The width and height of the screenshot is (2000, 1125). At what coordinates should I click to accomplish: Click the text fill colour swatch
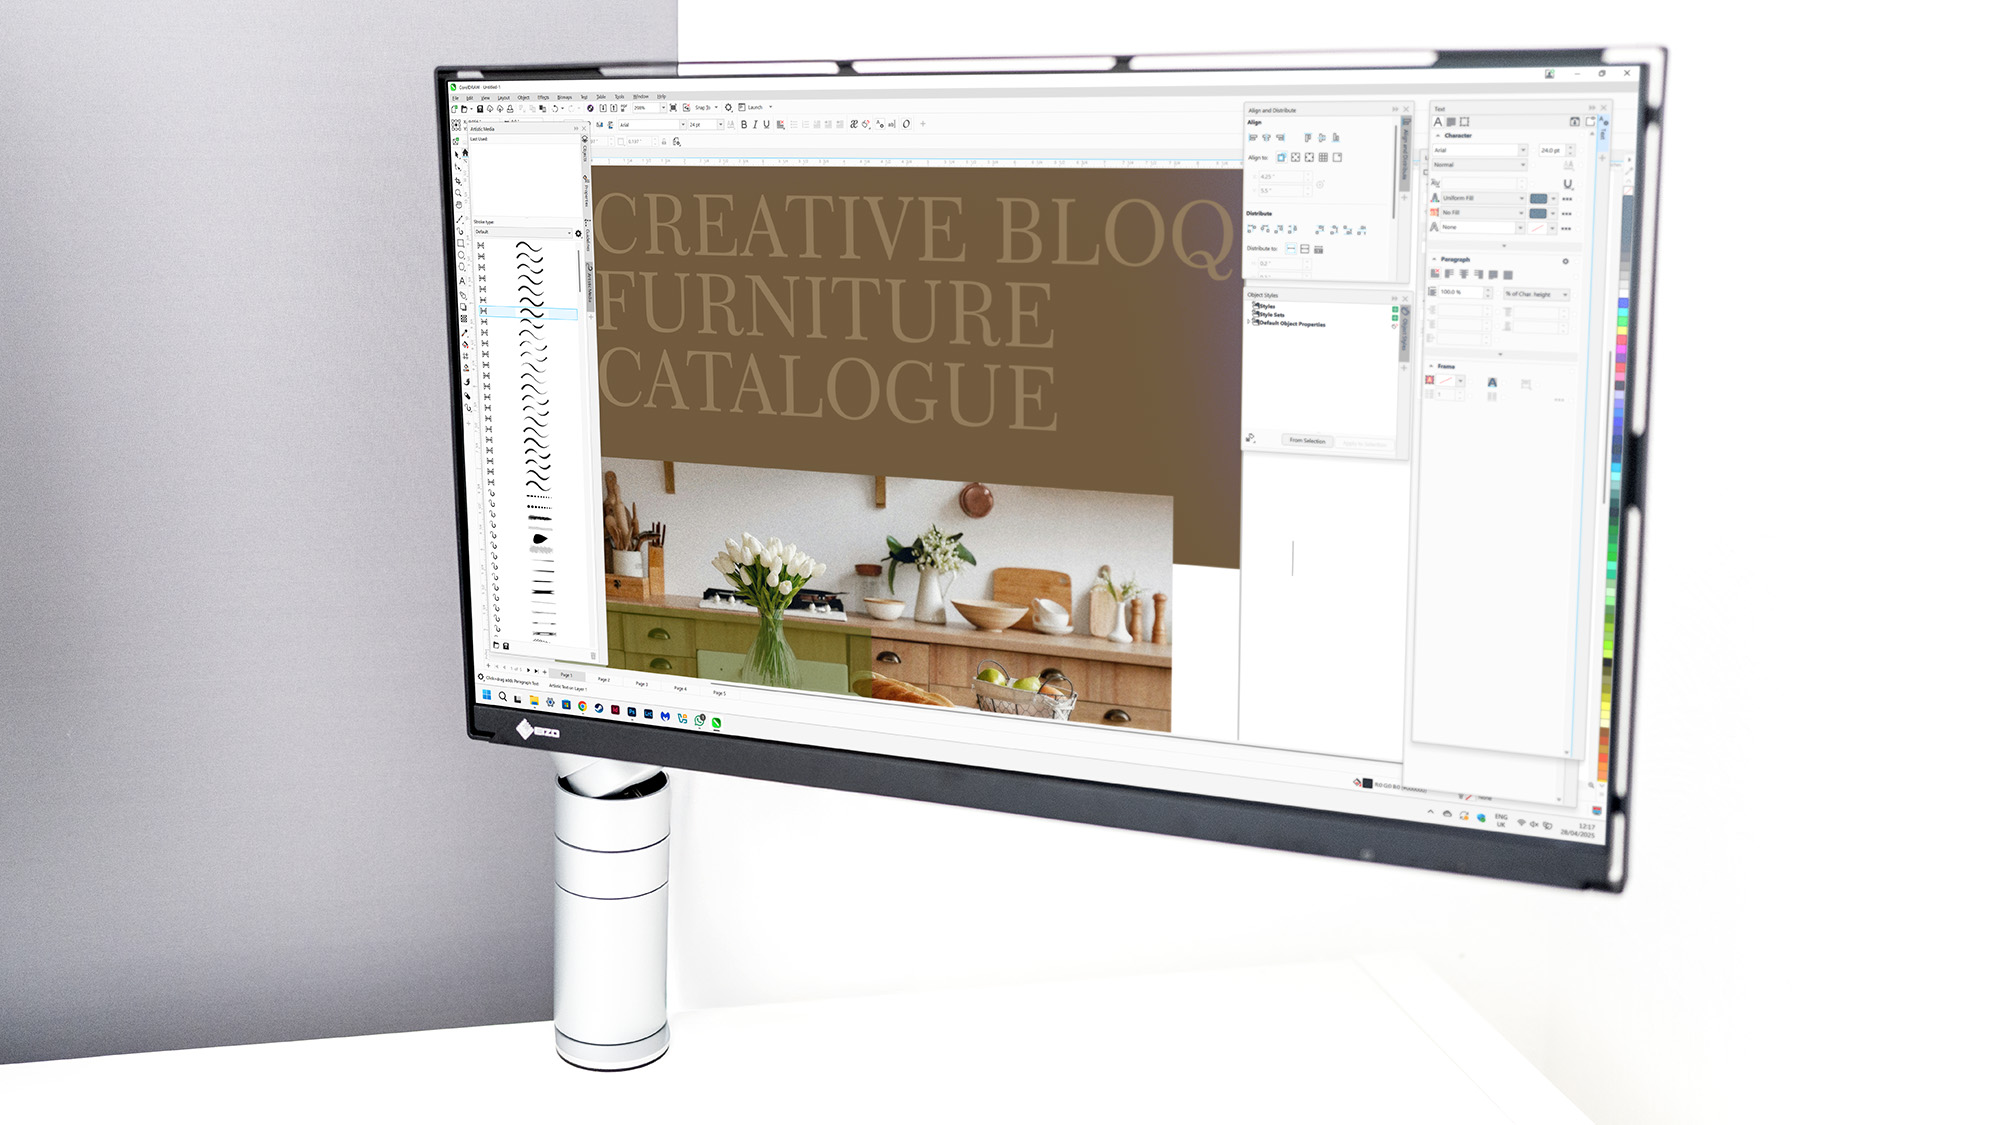pyautogui.click(x=1538, y=199)
